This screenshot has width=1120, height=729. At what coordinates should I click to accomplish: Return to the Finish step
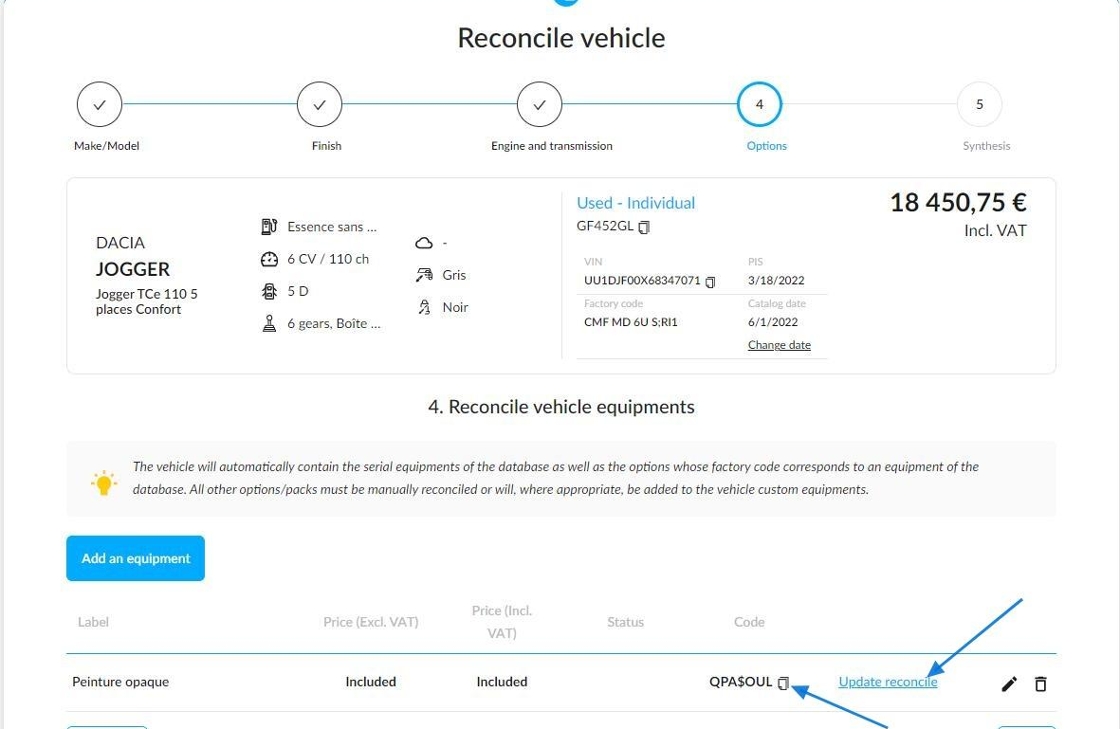point(319,104)
